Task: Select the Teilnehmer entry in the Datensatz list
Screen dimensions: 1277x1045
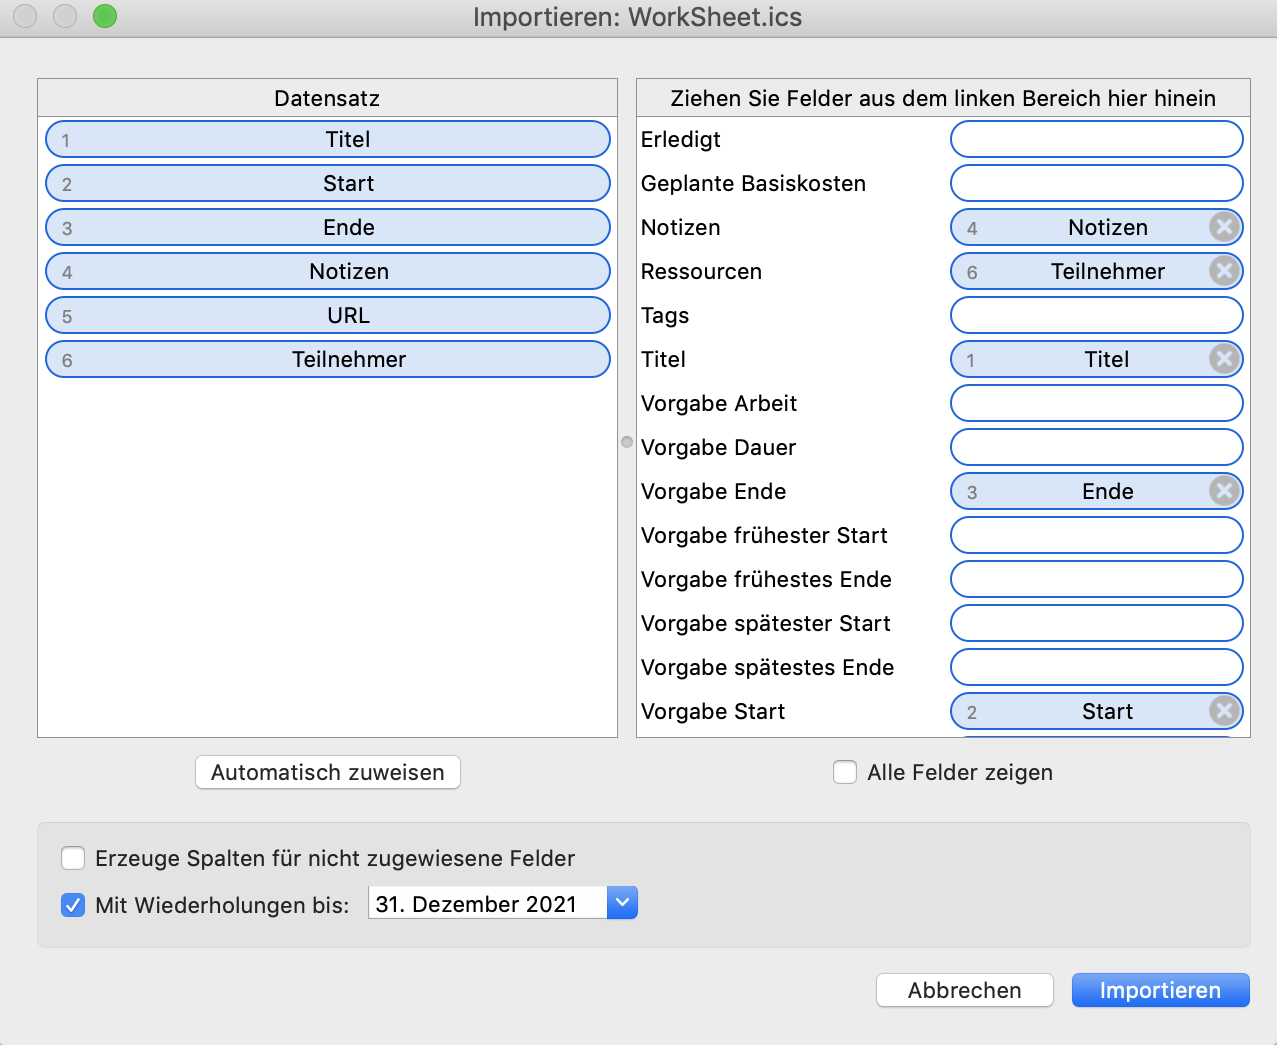Action: pos(327,359)
